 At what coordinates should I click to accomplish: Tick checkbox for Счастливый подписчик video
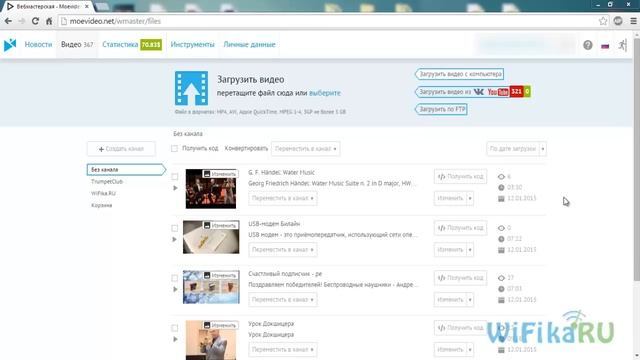(174, 278)
